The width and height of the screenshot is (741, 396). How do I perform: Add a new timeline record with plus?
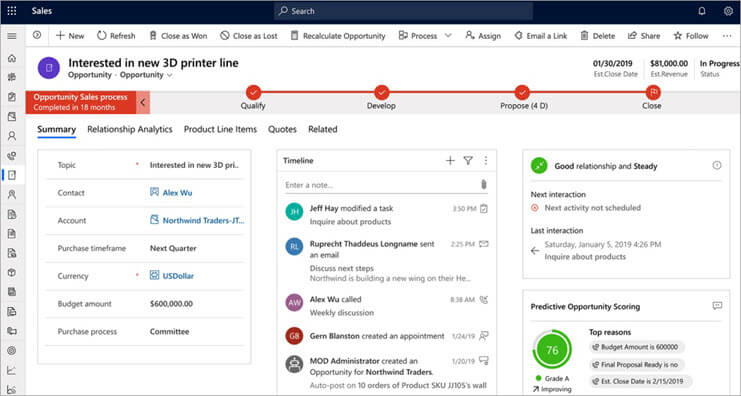pos(450,161)
